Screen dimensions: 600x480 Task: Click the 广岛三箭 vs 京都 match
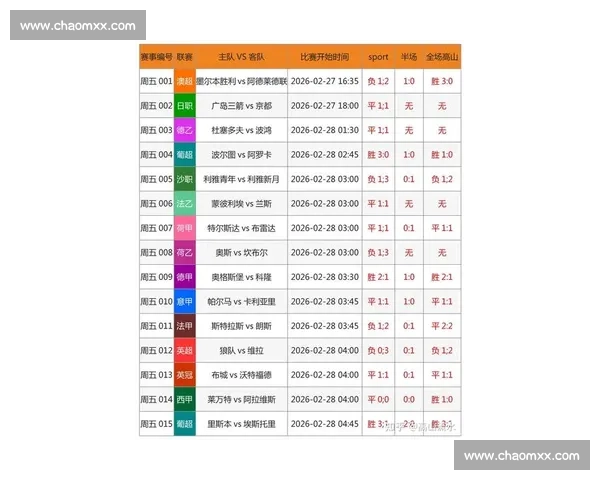point(241,106)
